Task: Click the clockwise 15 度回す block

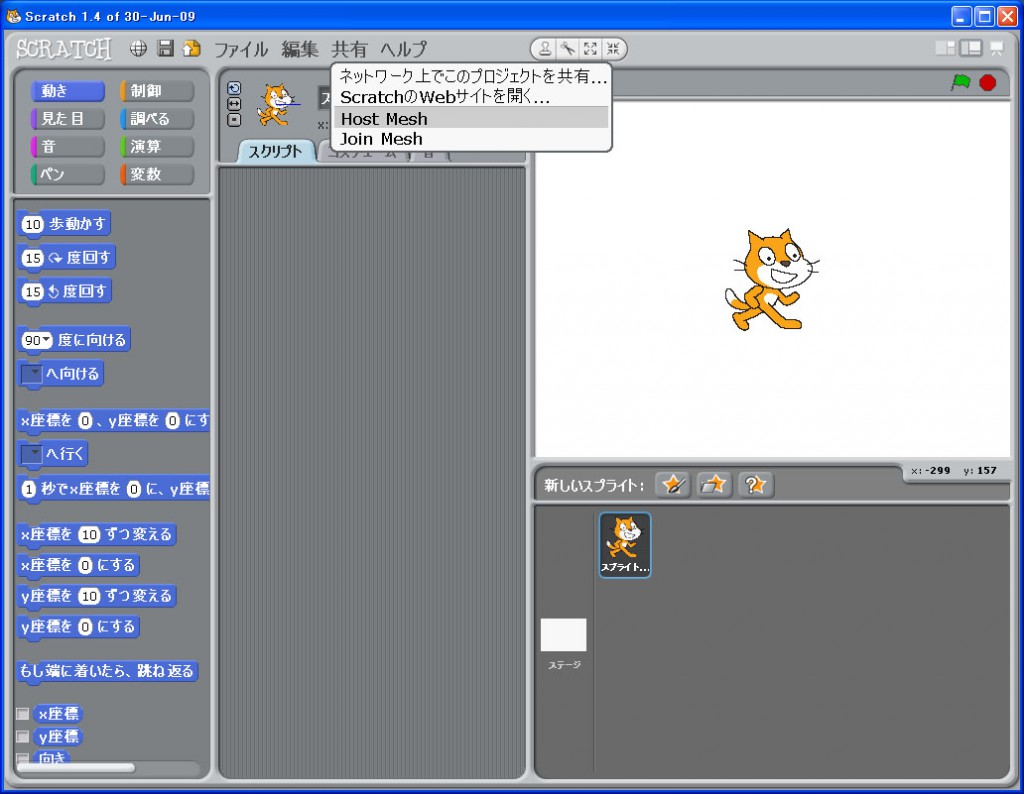Action: [67, 258]
